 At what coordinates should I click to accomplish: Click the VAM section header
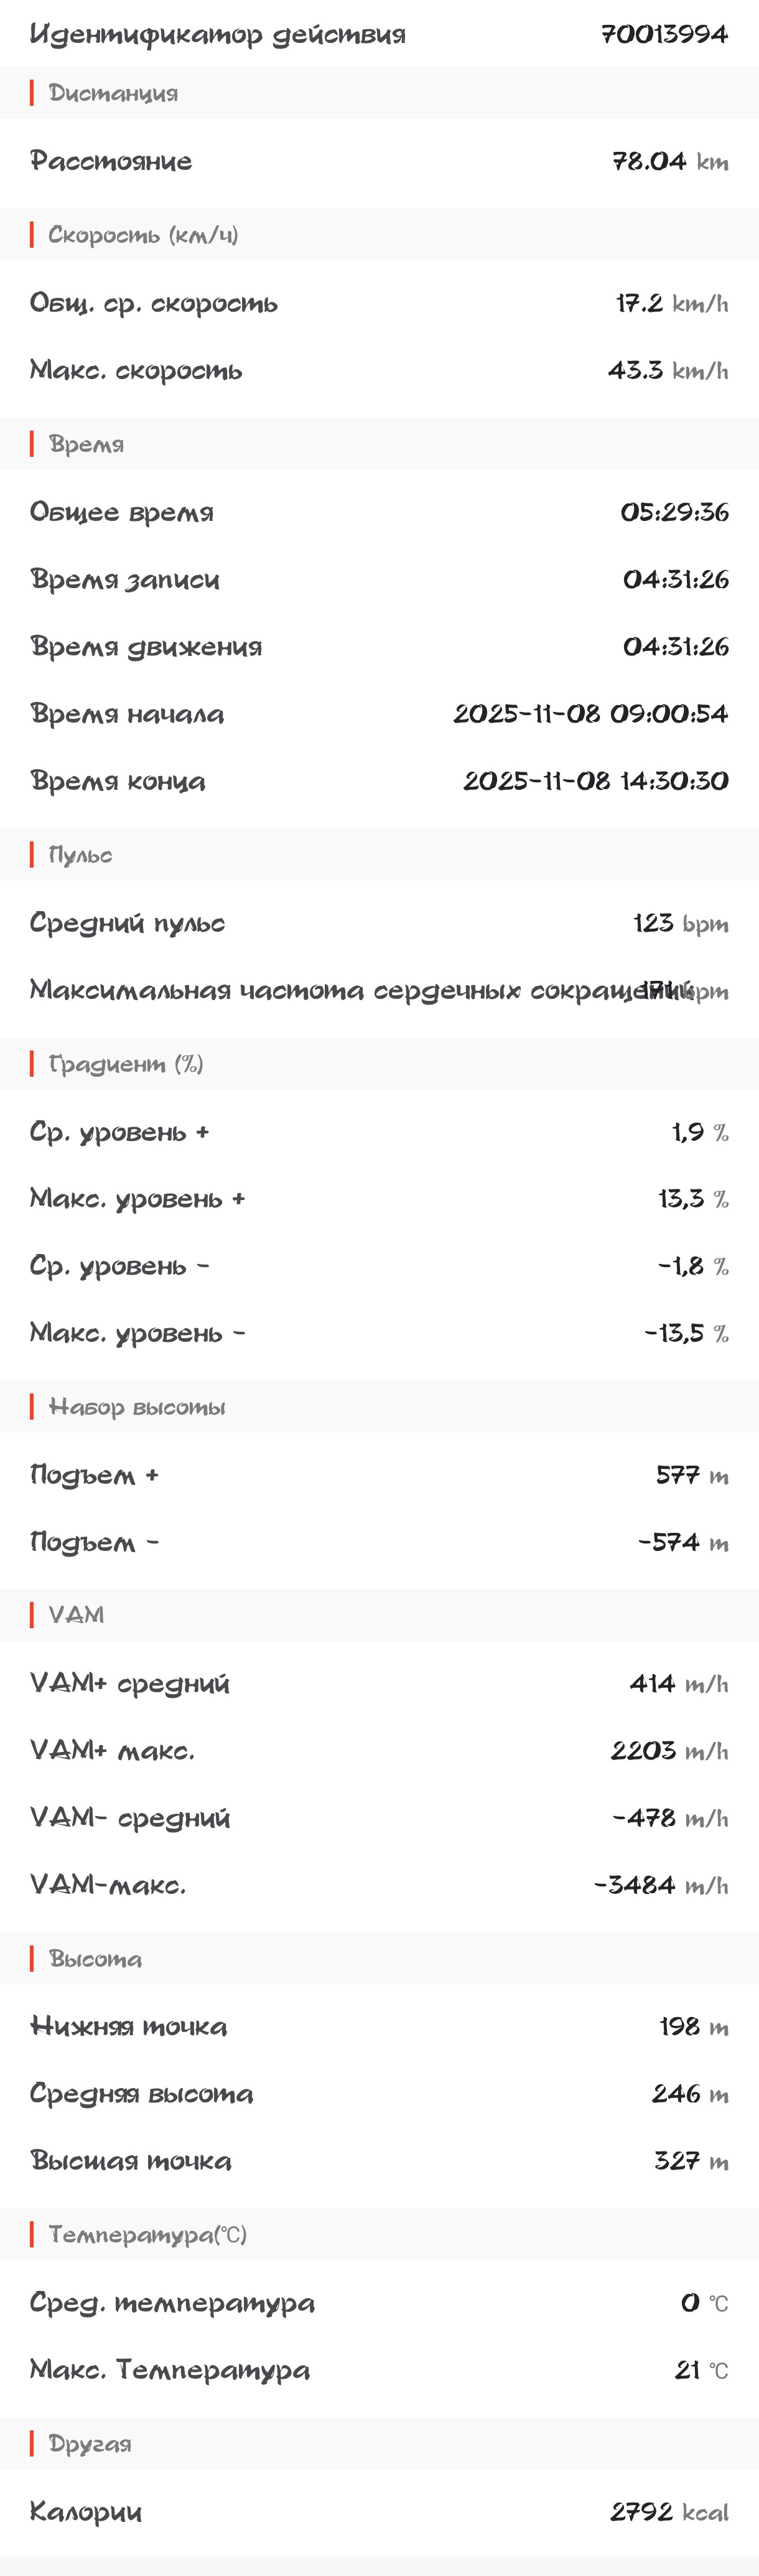[379, 1615]
